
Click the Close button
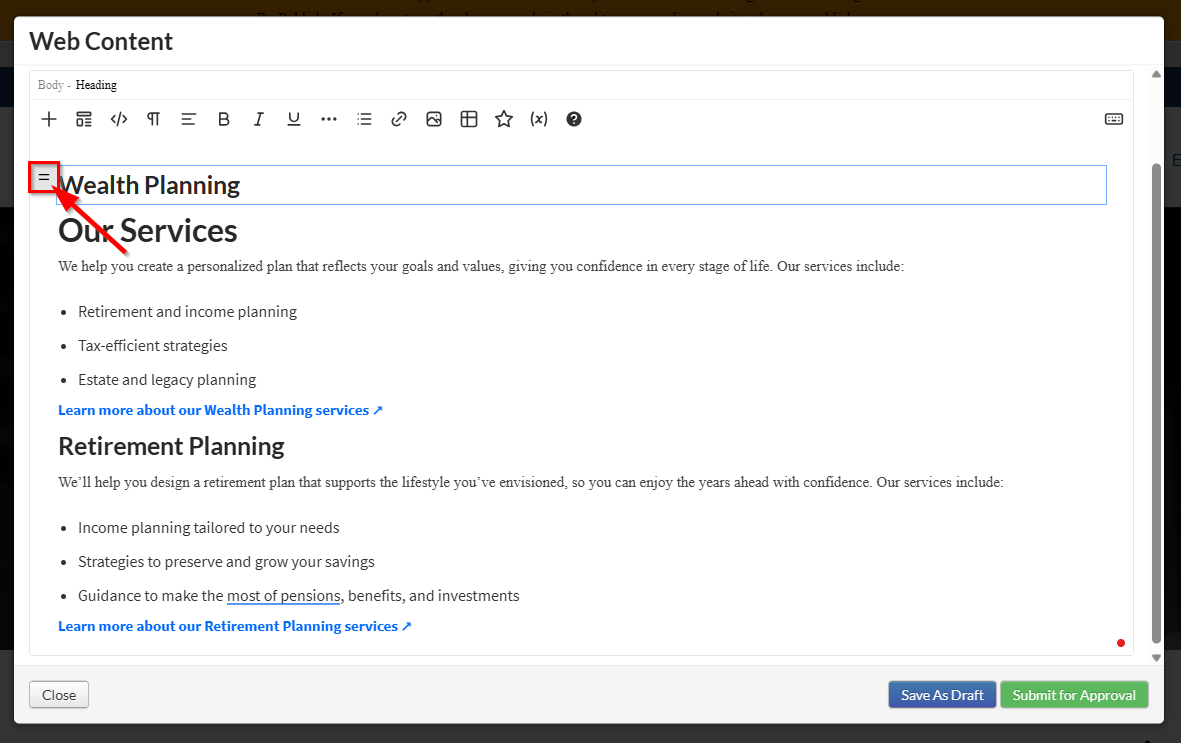(59, 695)
